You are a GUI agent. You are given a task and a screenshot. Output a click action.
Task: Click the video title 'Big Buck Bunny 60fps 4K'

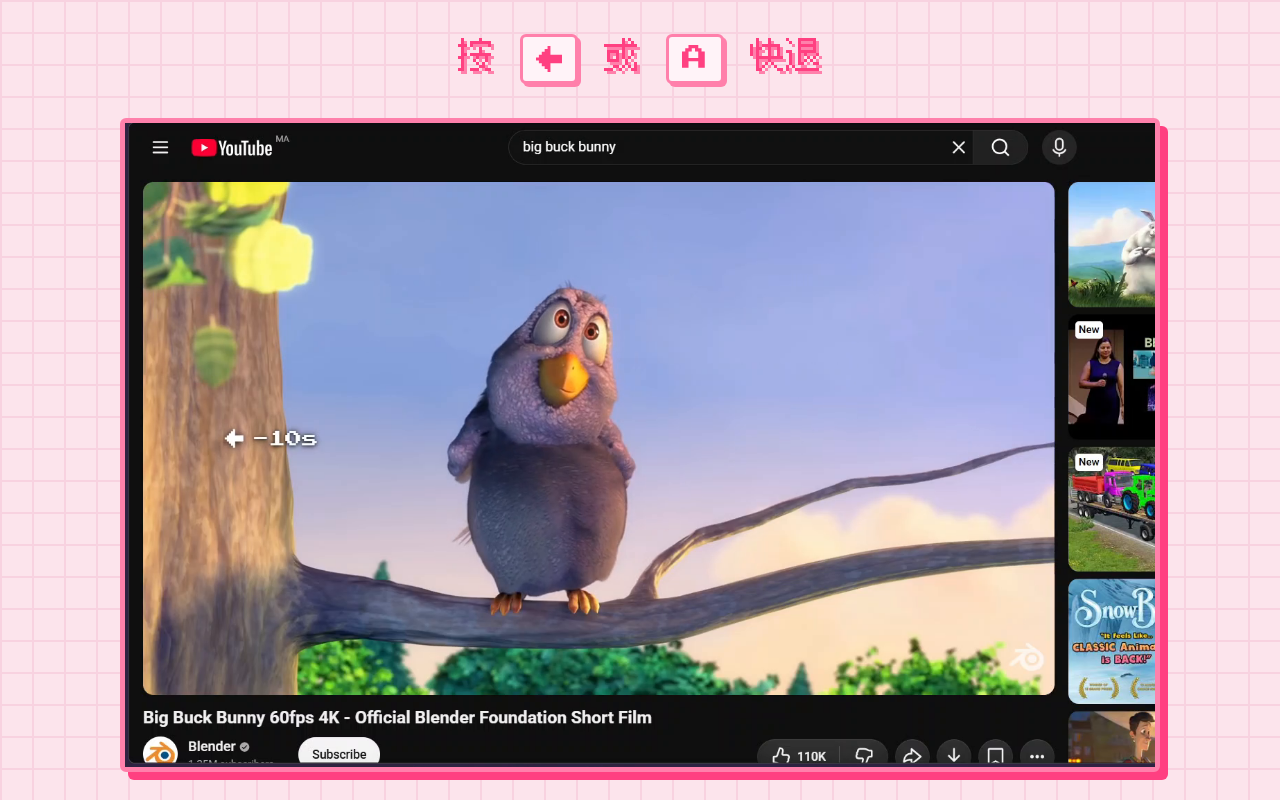[x=397, y=717]
